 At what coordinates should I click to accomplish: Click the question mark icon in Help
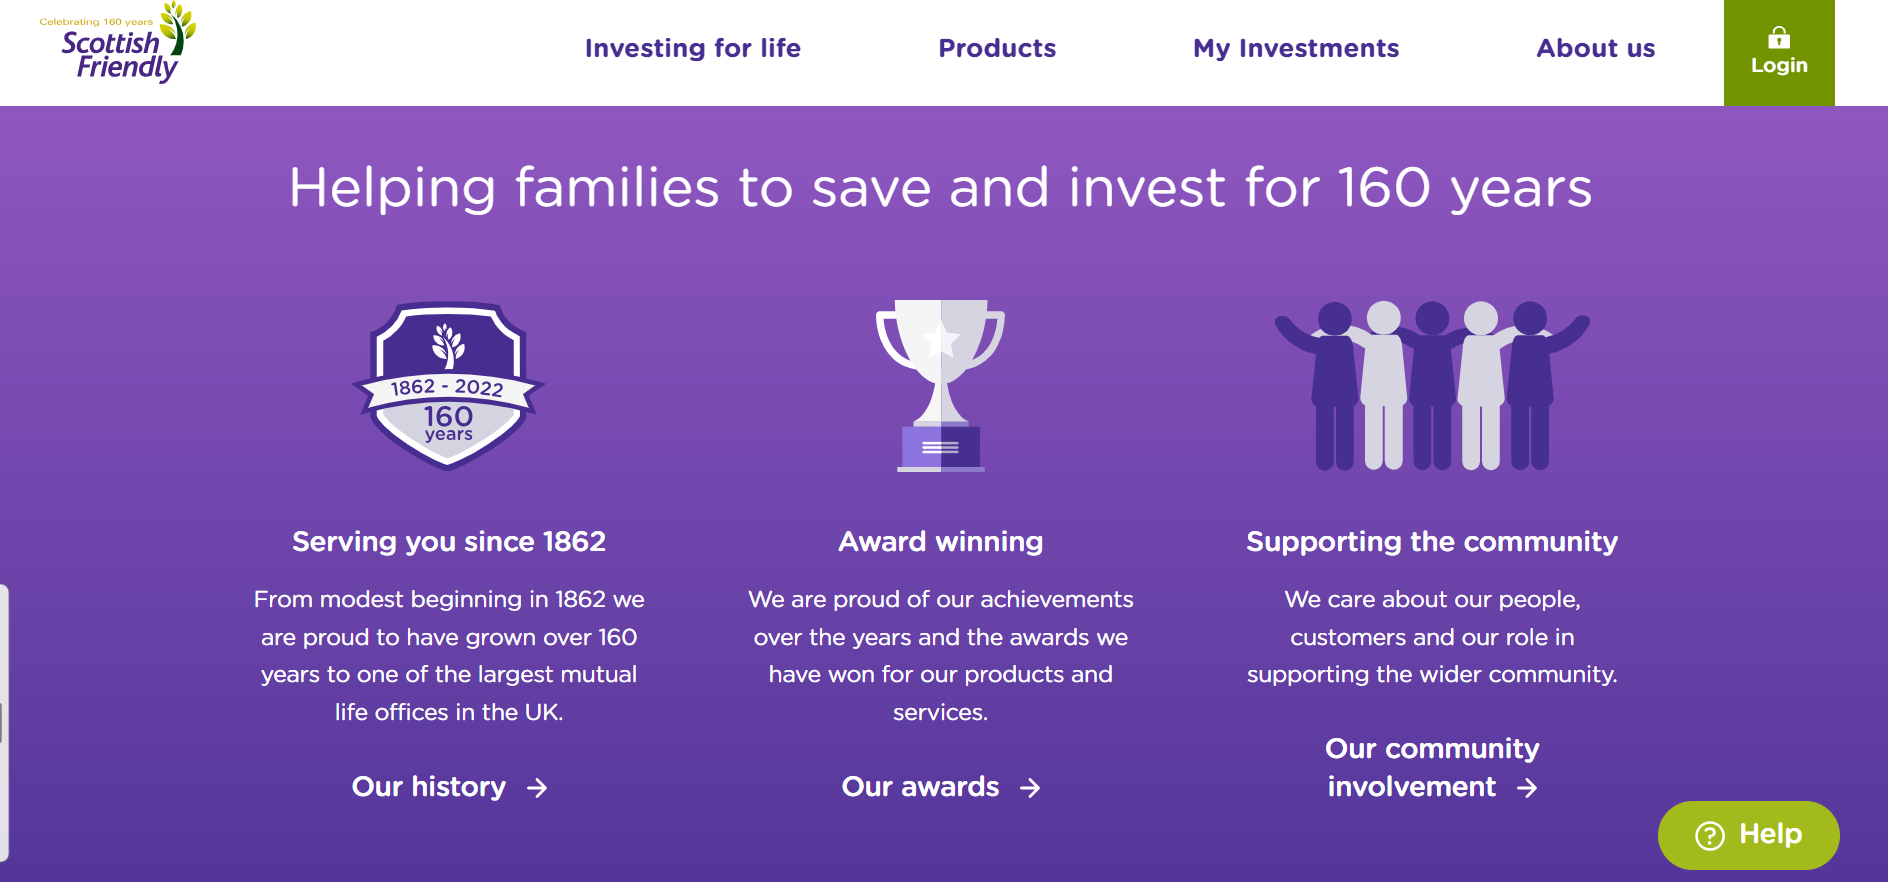[x=1710, y=835]
